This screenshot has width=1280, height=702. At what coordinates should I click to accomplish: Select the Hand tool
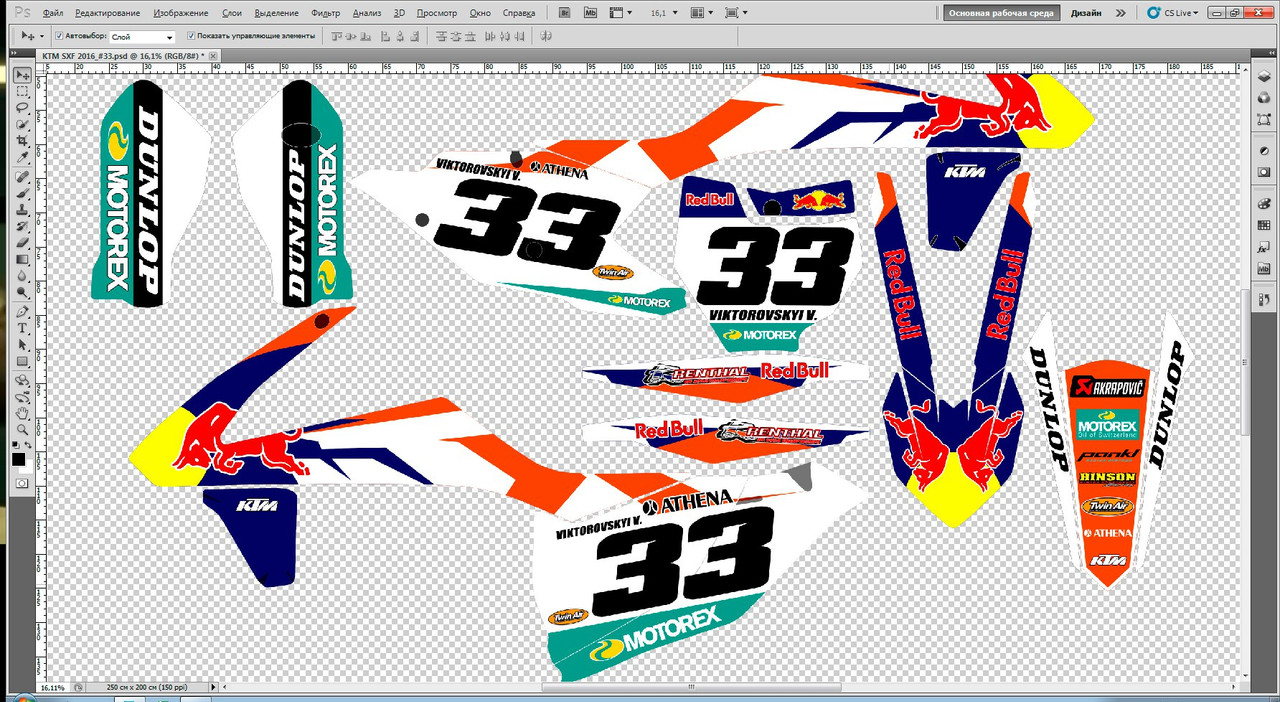click(22, 412)
